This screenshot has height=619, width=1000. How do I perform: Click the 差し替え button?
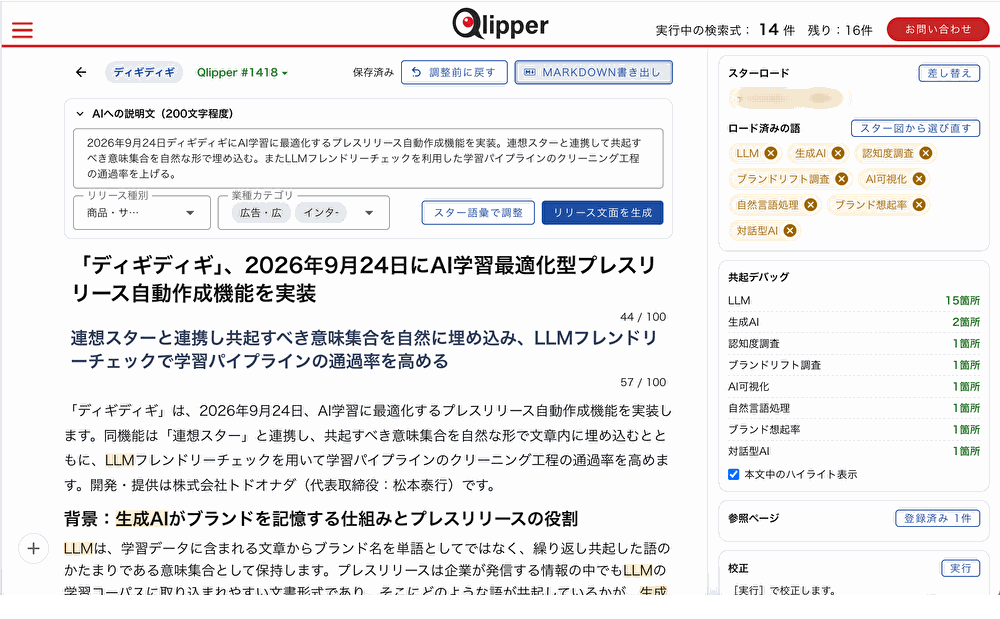coord(949,73)
